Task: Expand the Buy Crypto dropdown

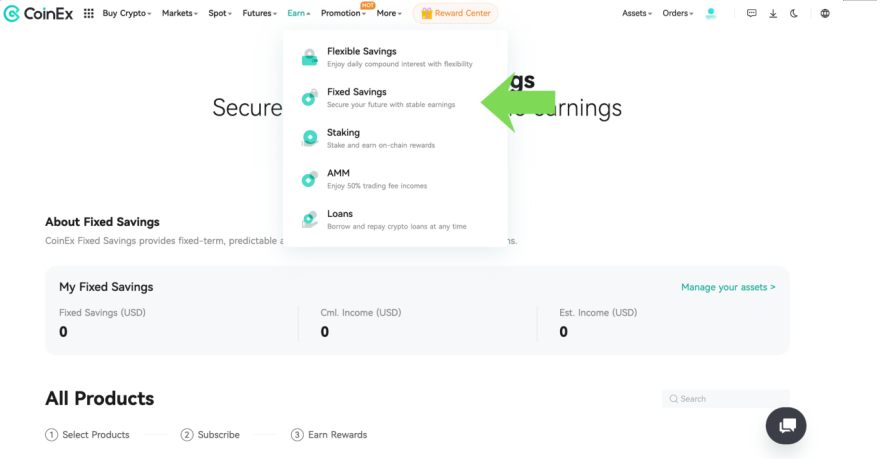Action: (x=127, y=14)
